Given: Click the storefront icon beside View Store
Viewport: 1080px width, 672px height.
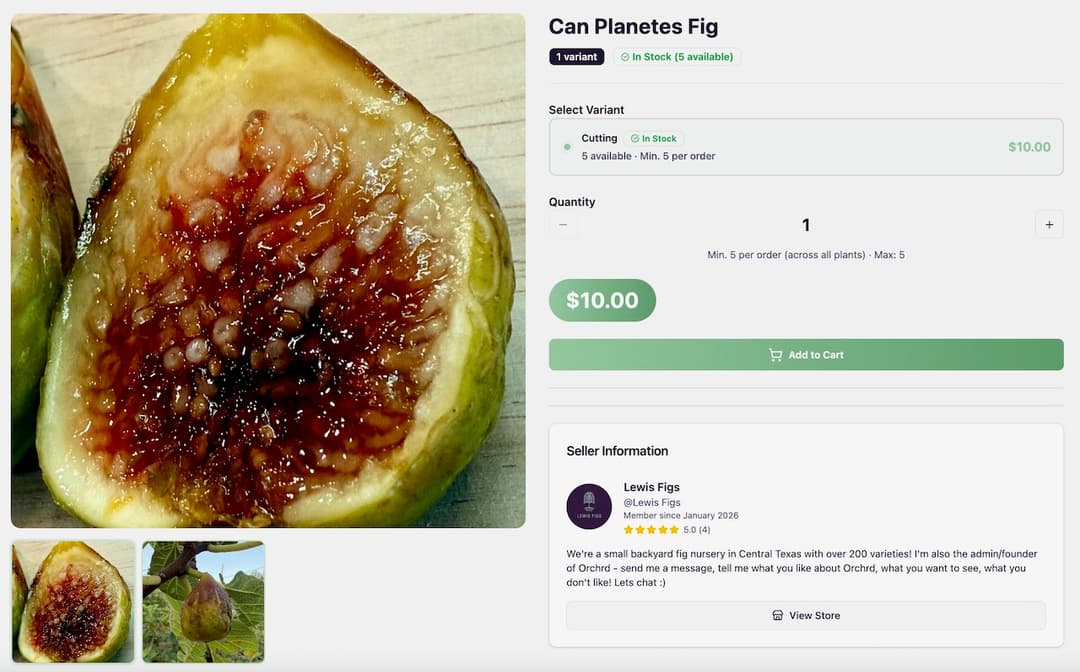Looking at the screenshot, I should click(778, 616).
